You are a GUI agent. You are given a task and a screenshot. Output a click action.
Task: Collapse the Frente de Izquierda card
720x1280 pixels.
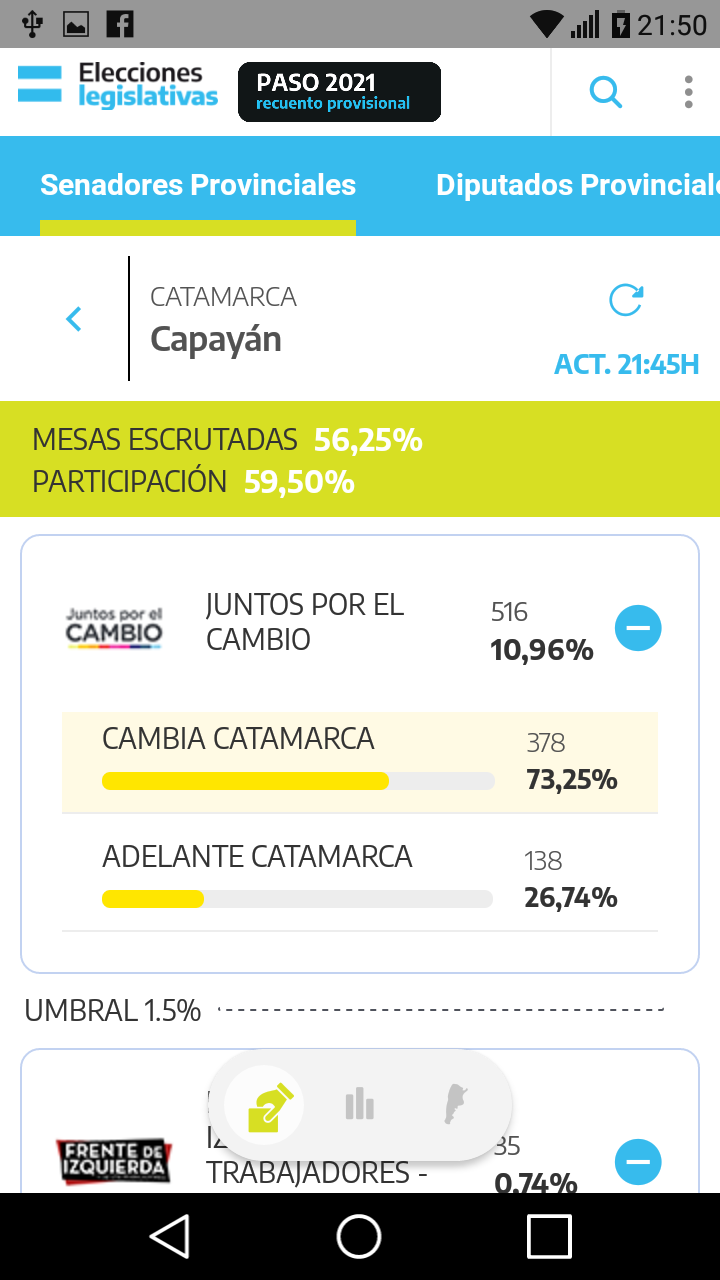638,1162
